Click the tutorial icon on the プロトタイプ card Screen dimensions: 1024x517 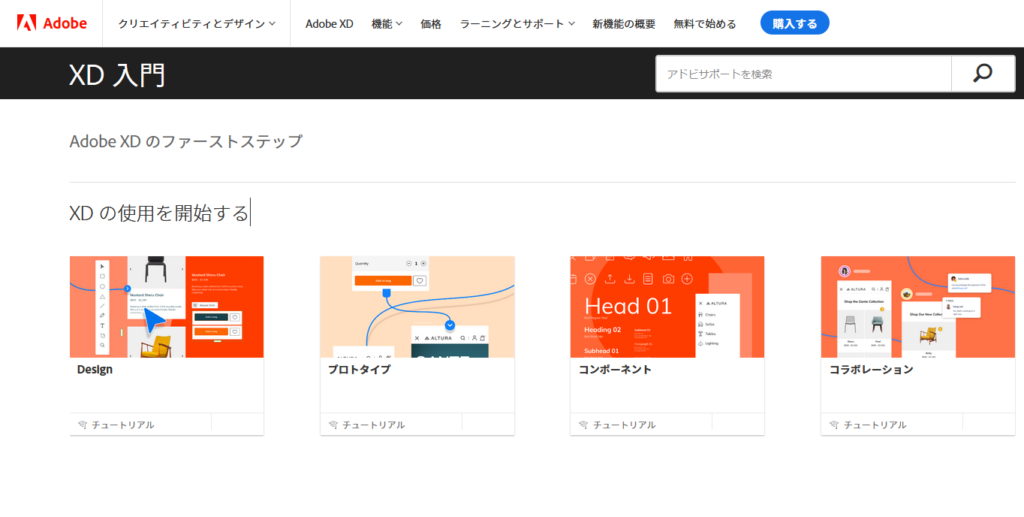point(333,425)
